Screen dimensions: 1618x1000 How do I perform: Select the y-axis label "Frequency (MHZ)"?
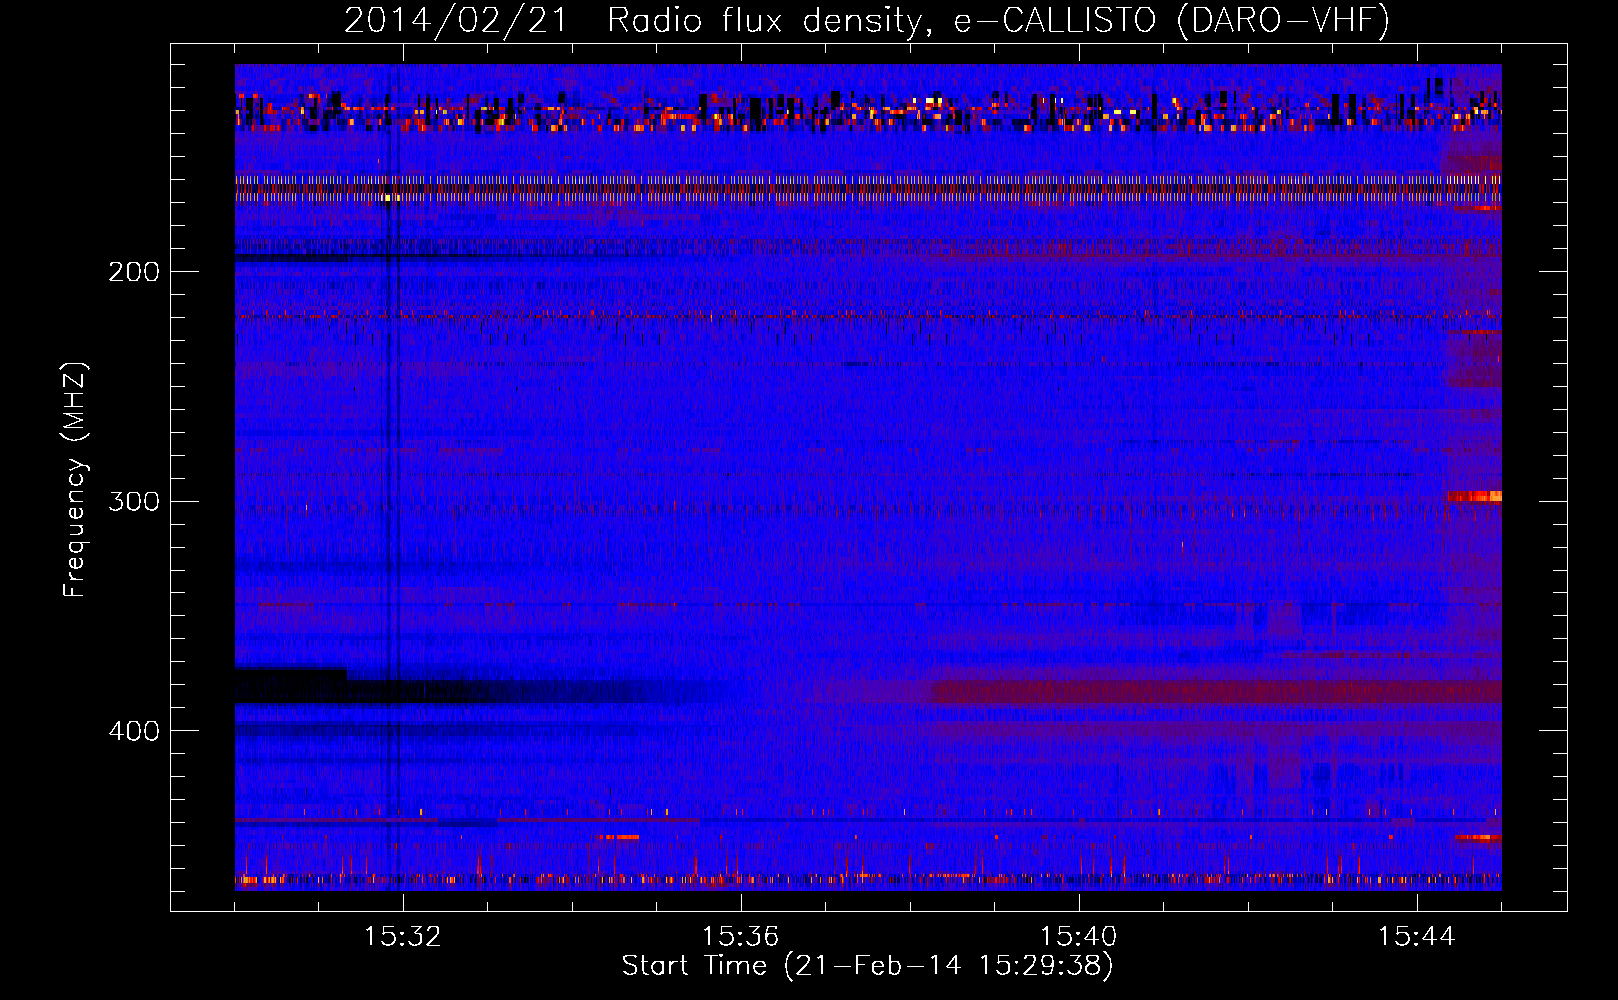click(x=75, y=479)
